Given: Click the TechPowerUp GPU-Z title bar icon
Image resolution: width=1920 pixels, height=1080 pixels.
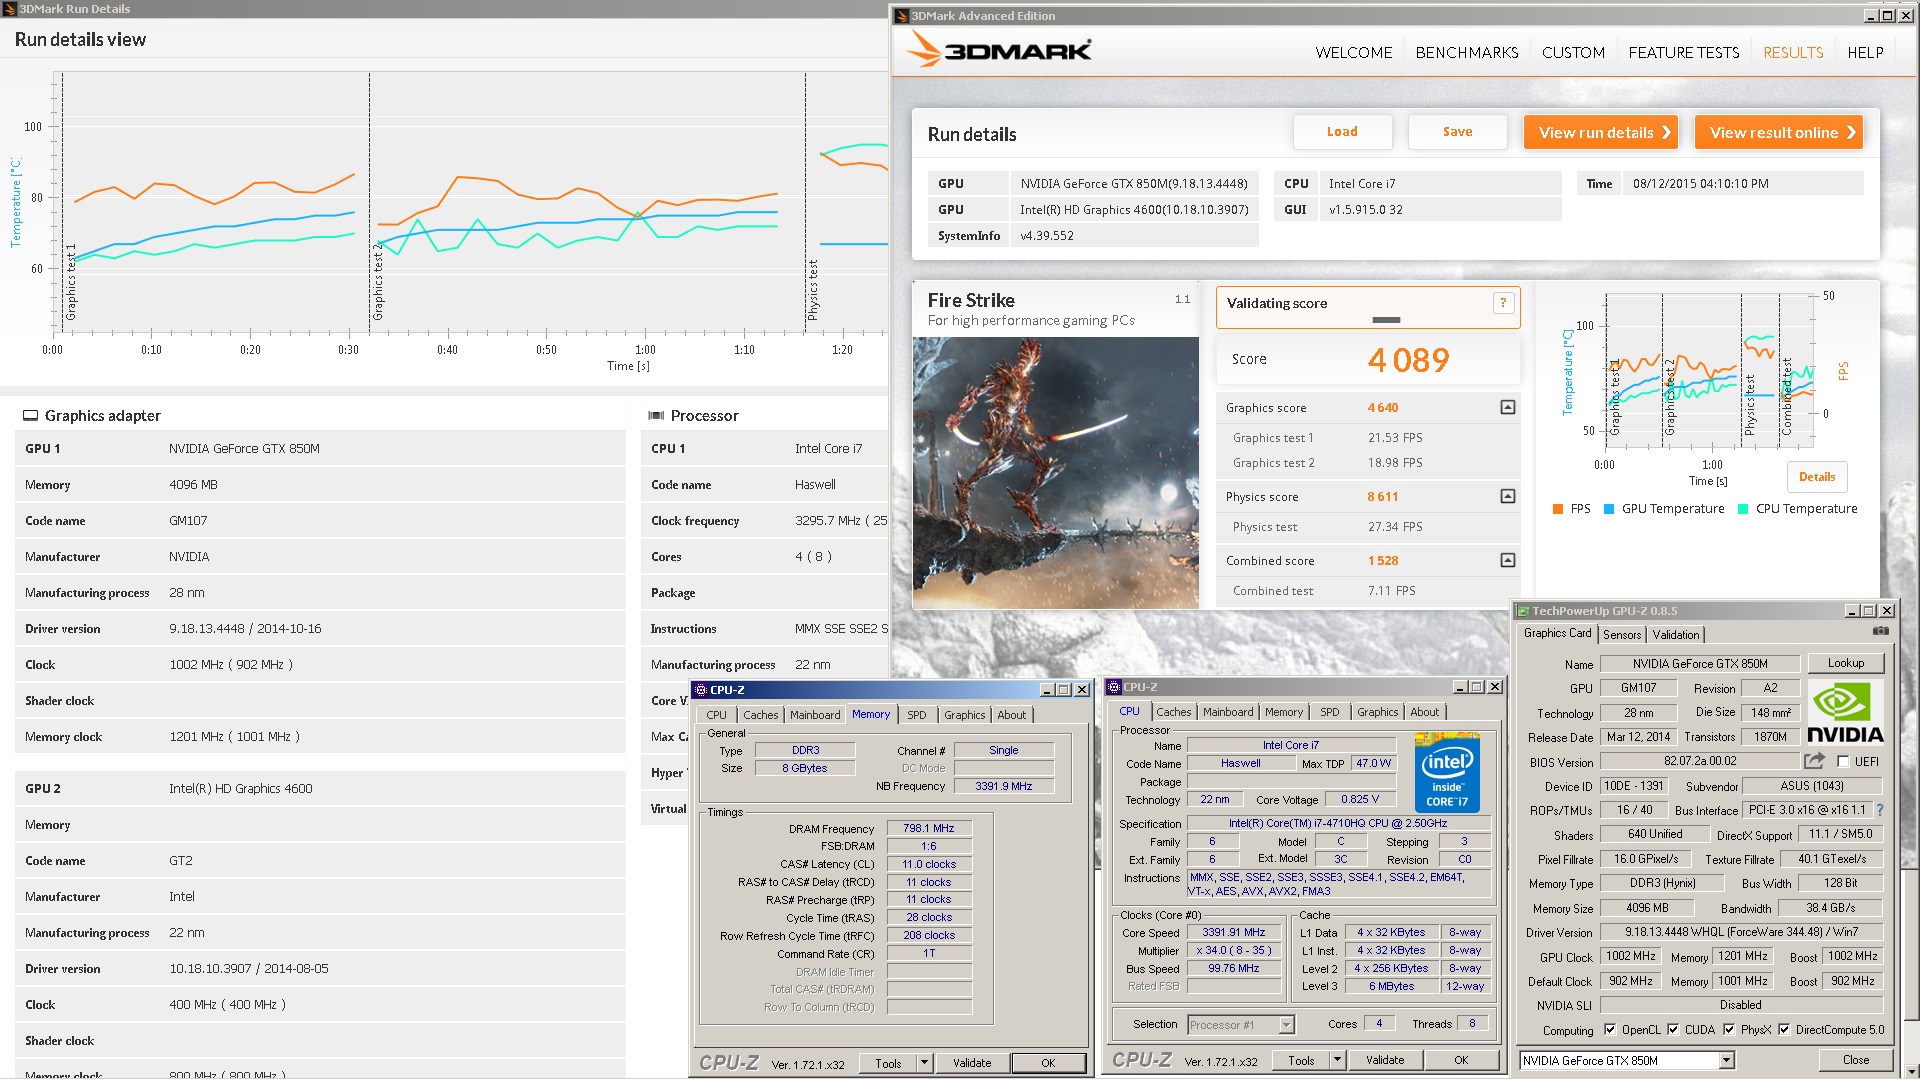Looking at the screenshot, I should [1523, 611].
